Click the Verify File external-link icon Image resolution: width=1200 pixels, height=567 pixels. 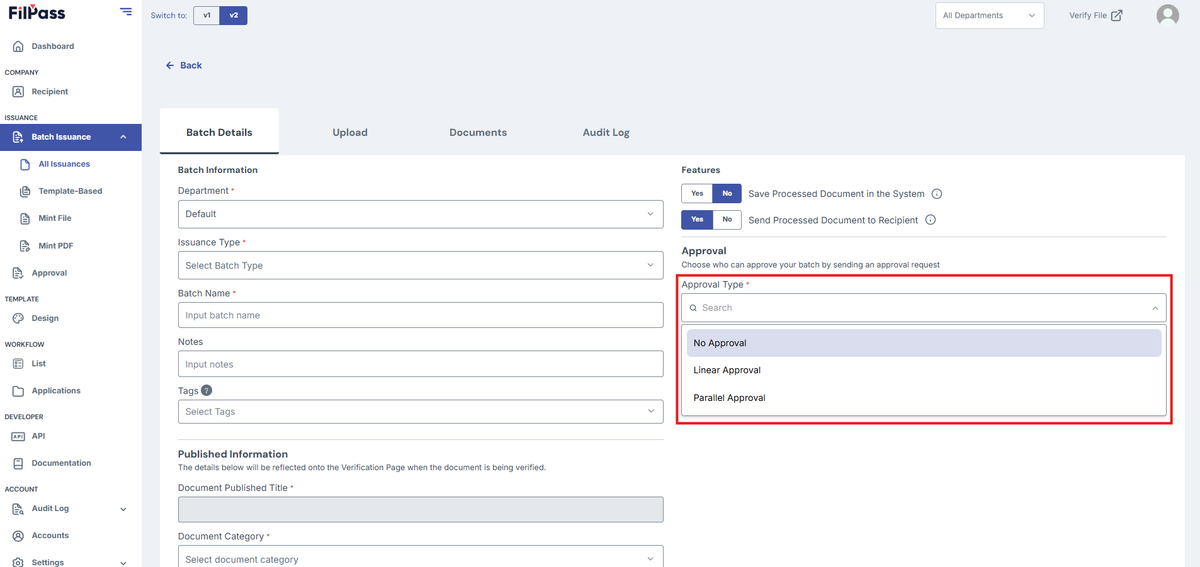click(x=1117, y=15)
